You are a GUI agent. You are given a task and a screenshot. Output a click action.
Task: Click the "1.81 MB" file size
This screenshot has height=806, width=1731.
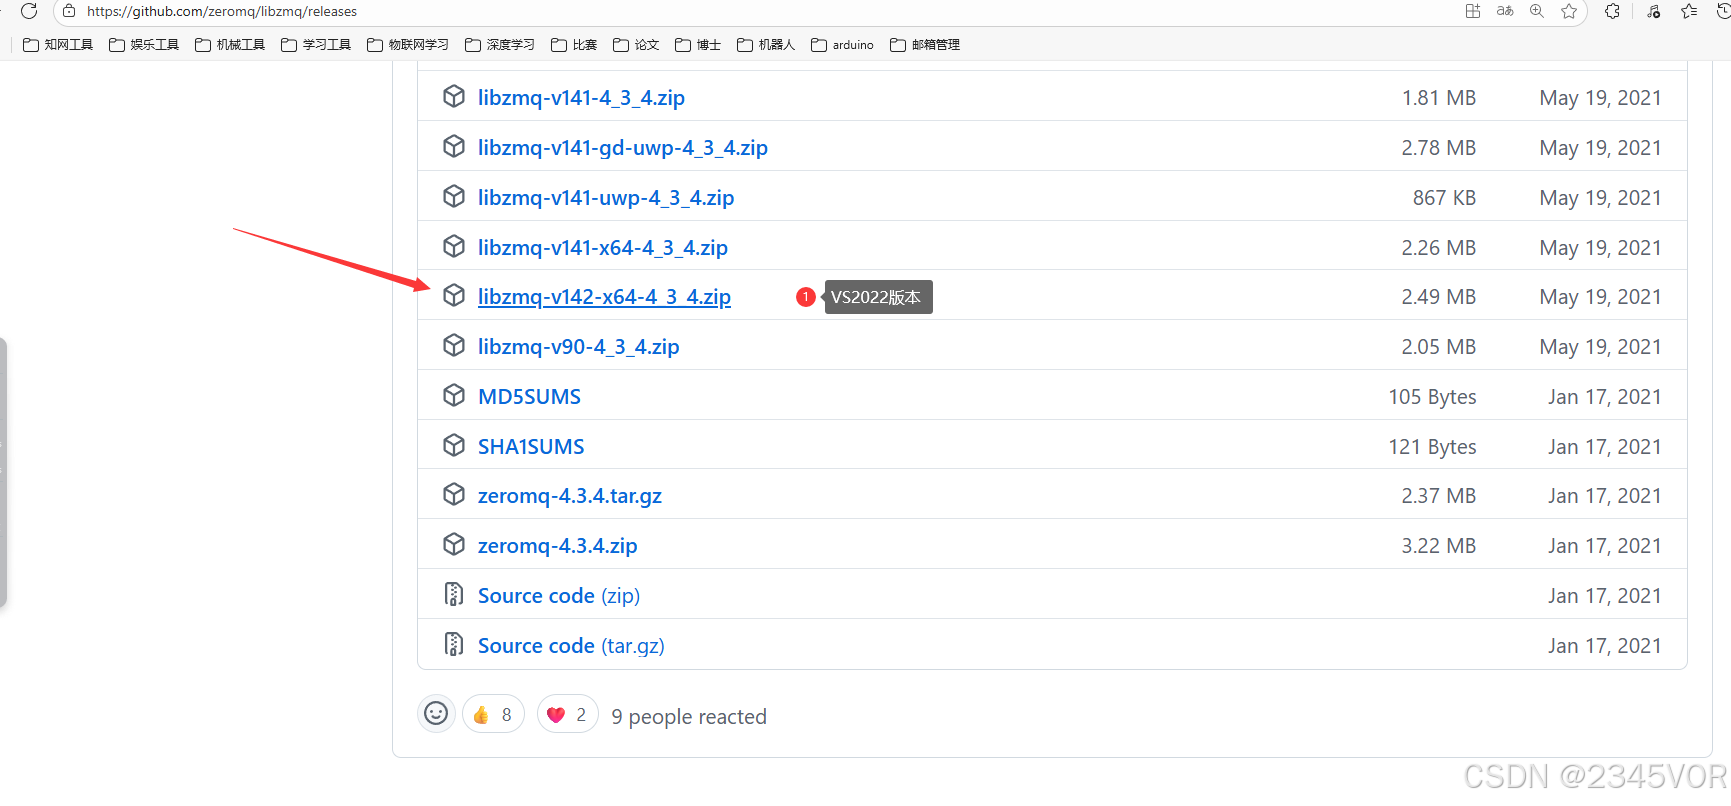1439,98
